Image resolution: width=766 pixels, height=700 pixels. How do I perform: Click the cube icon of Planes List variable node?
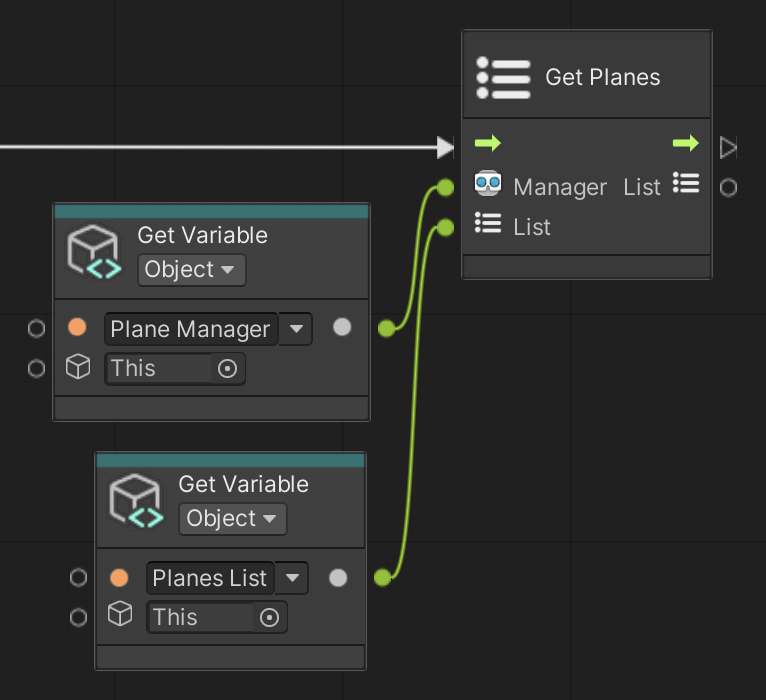click(136, 502)
